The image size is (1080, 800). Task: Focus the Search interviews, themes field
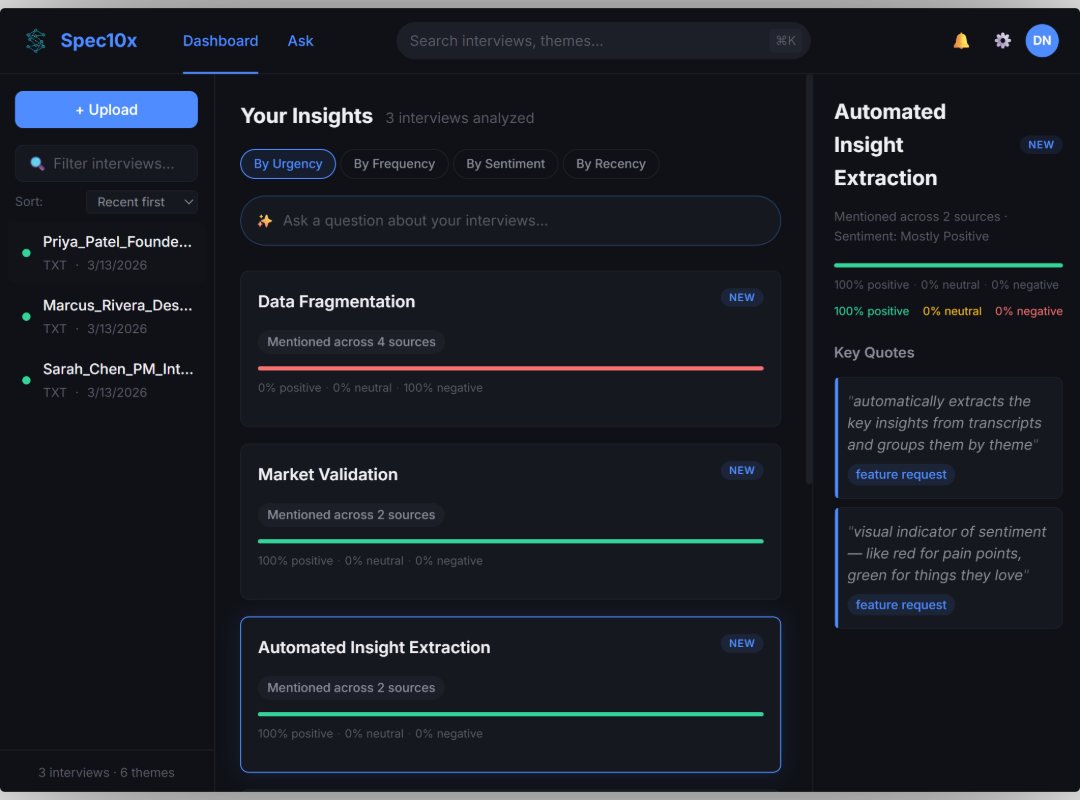point(588,41)
